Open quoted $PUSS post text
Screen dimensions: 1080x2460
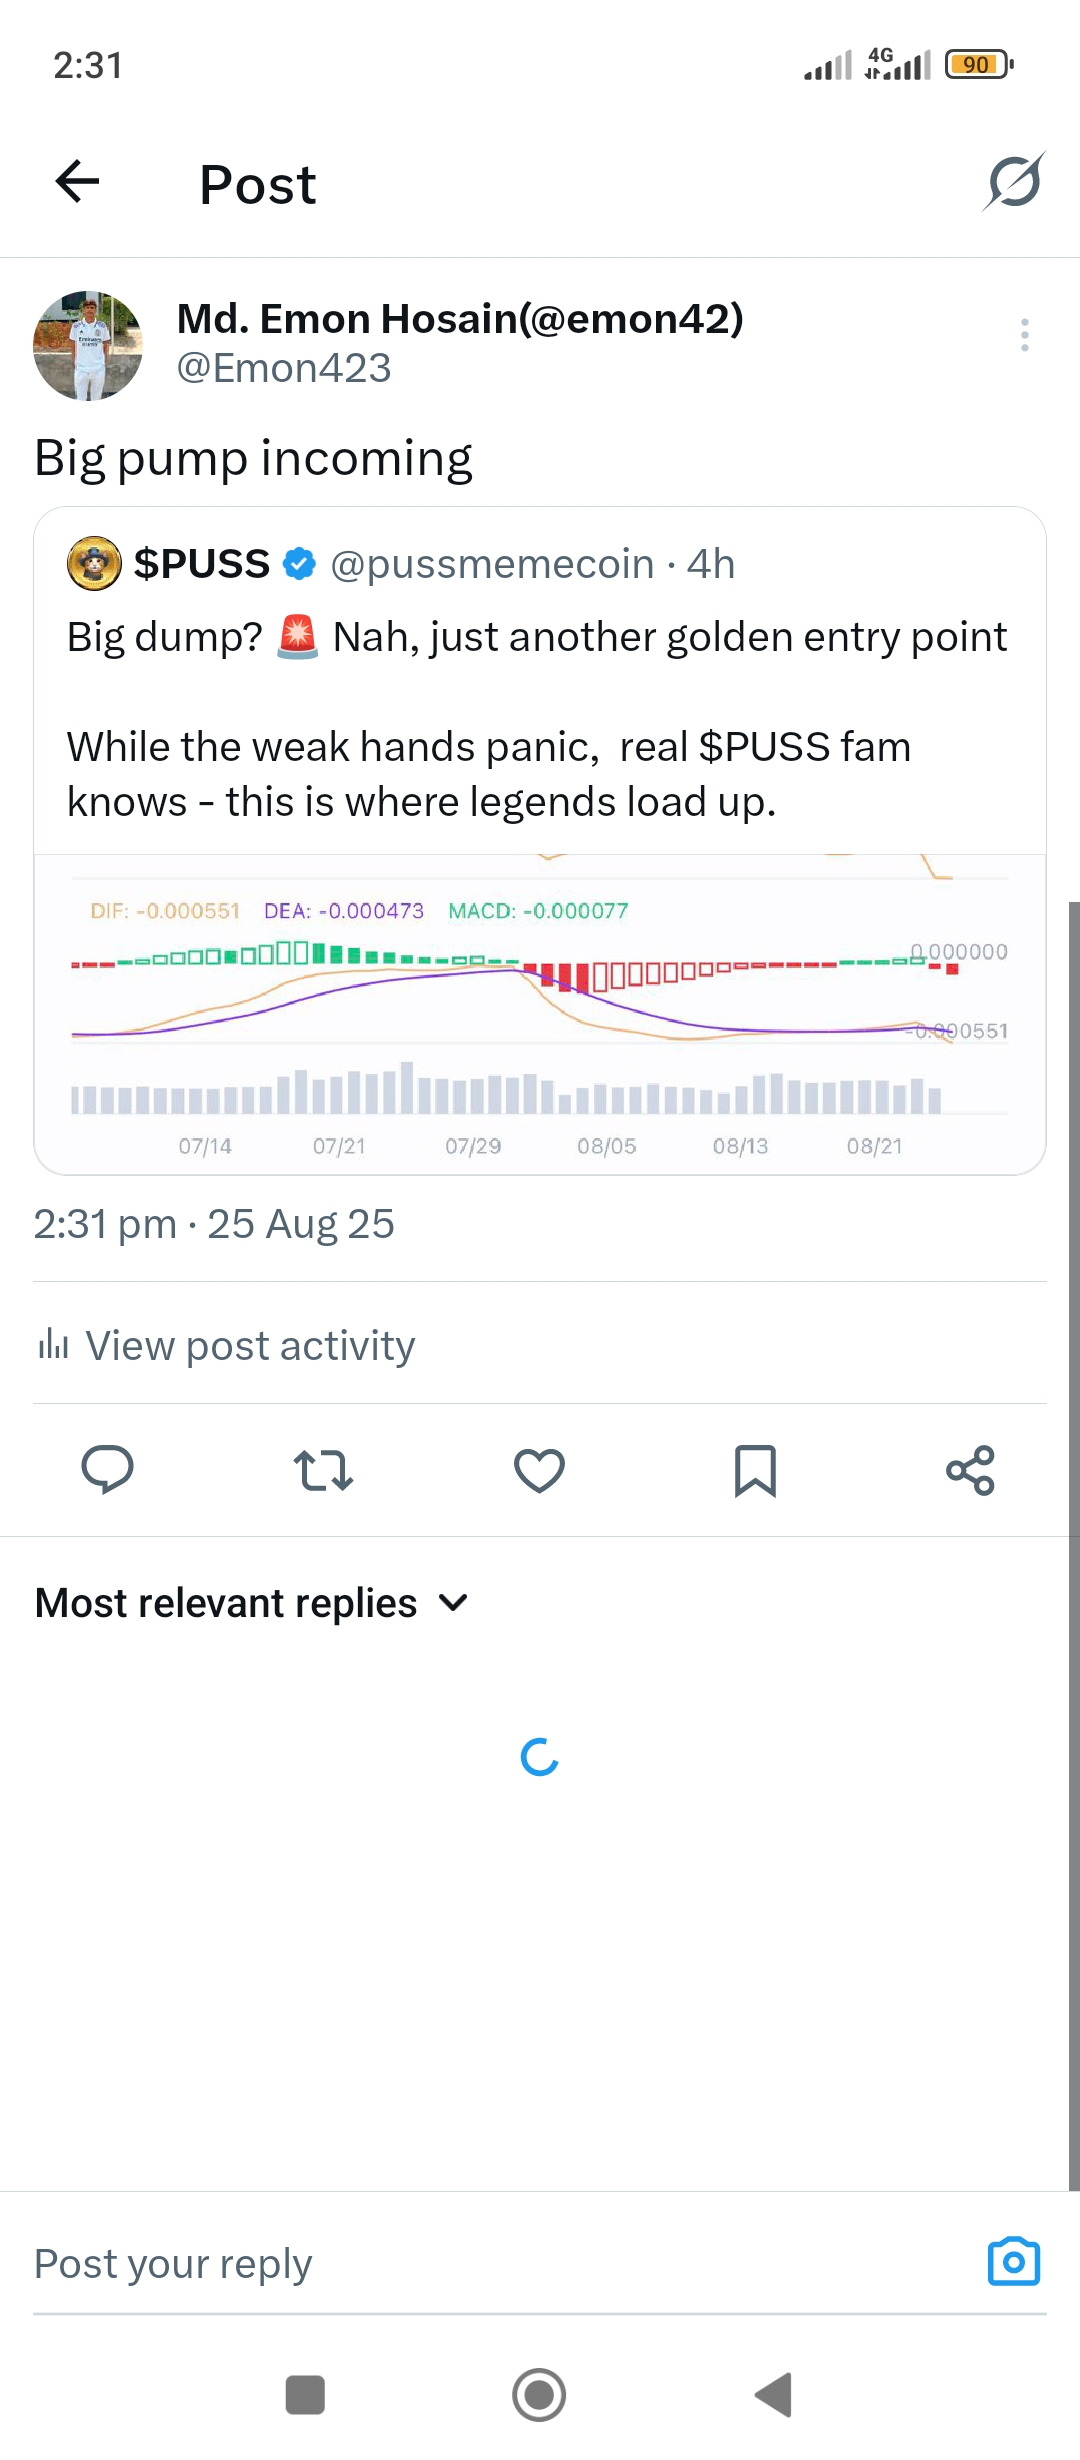point(538,718)
